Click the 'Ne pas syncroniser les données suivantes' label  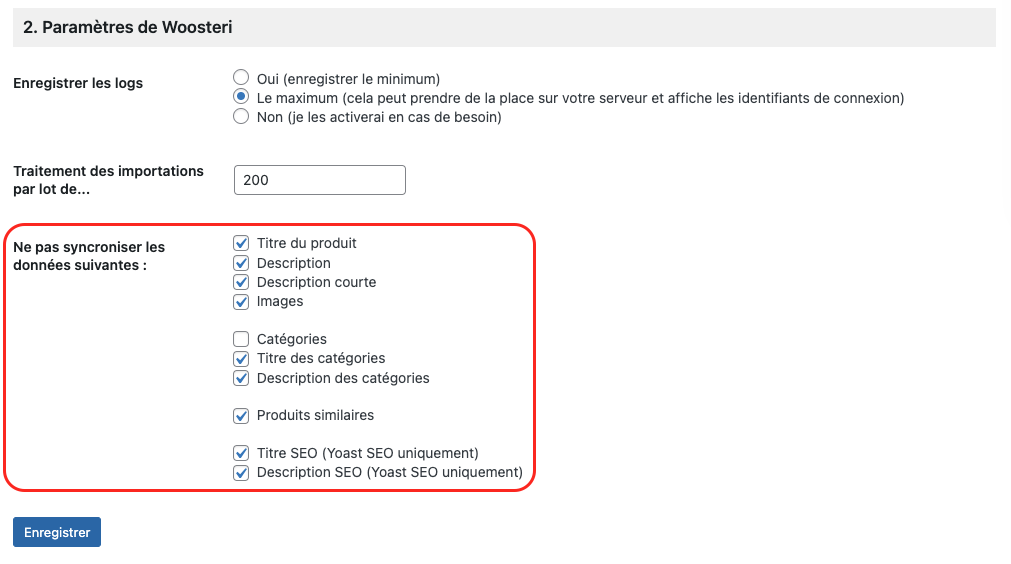point(89,256)
